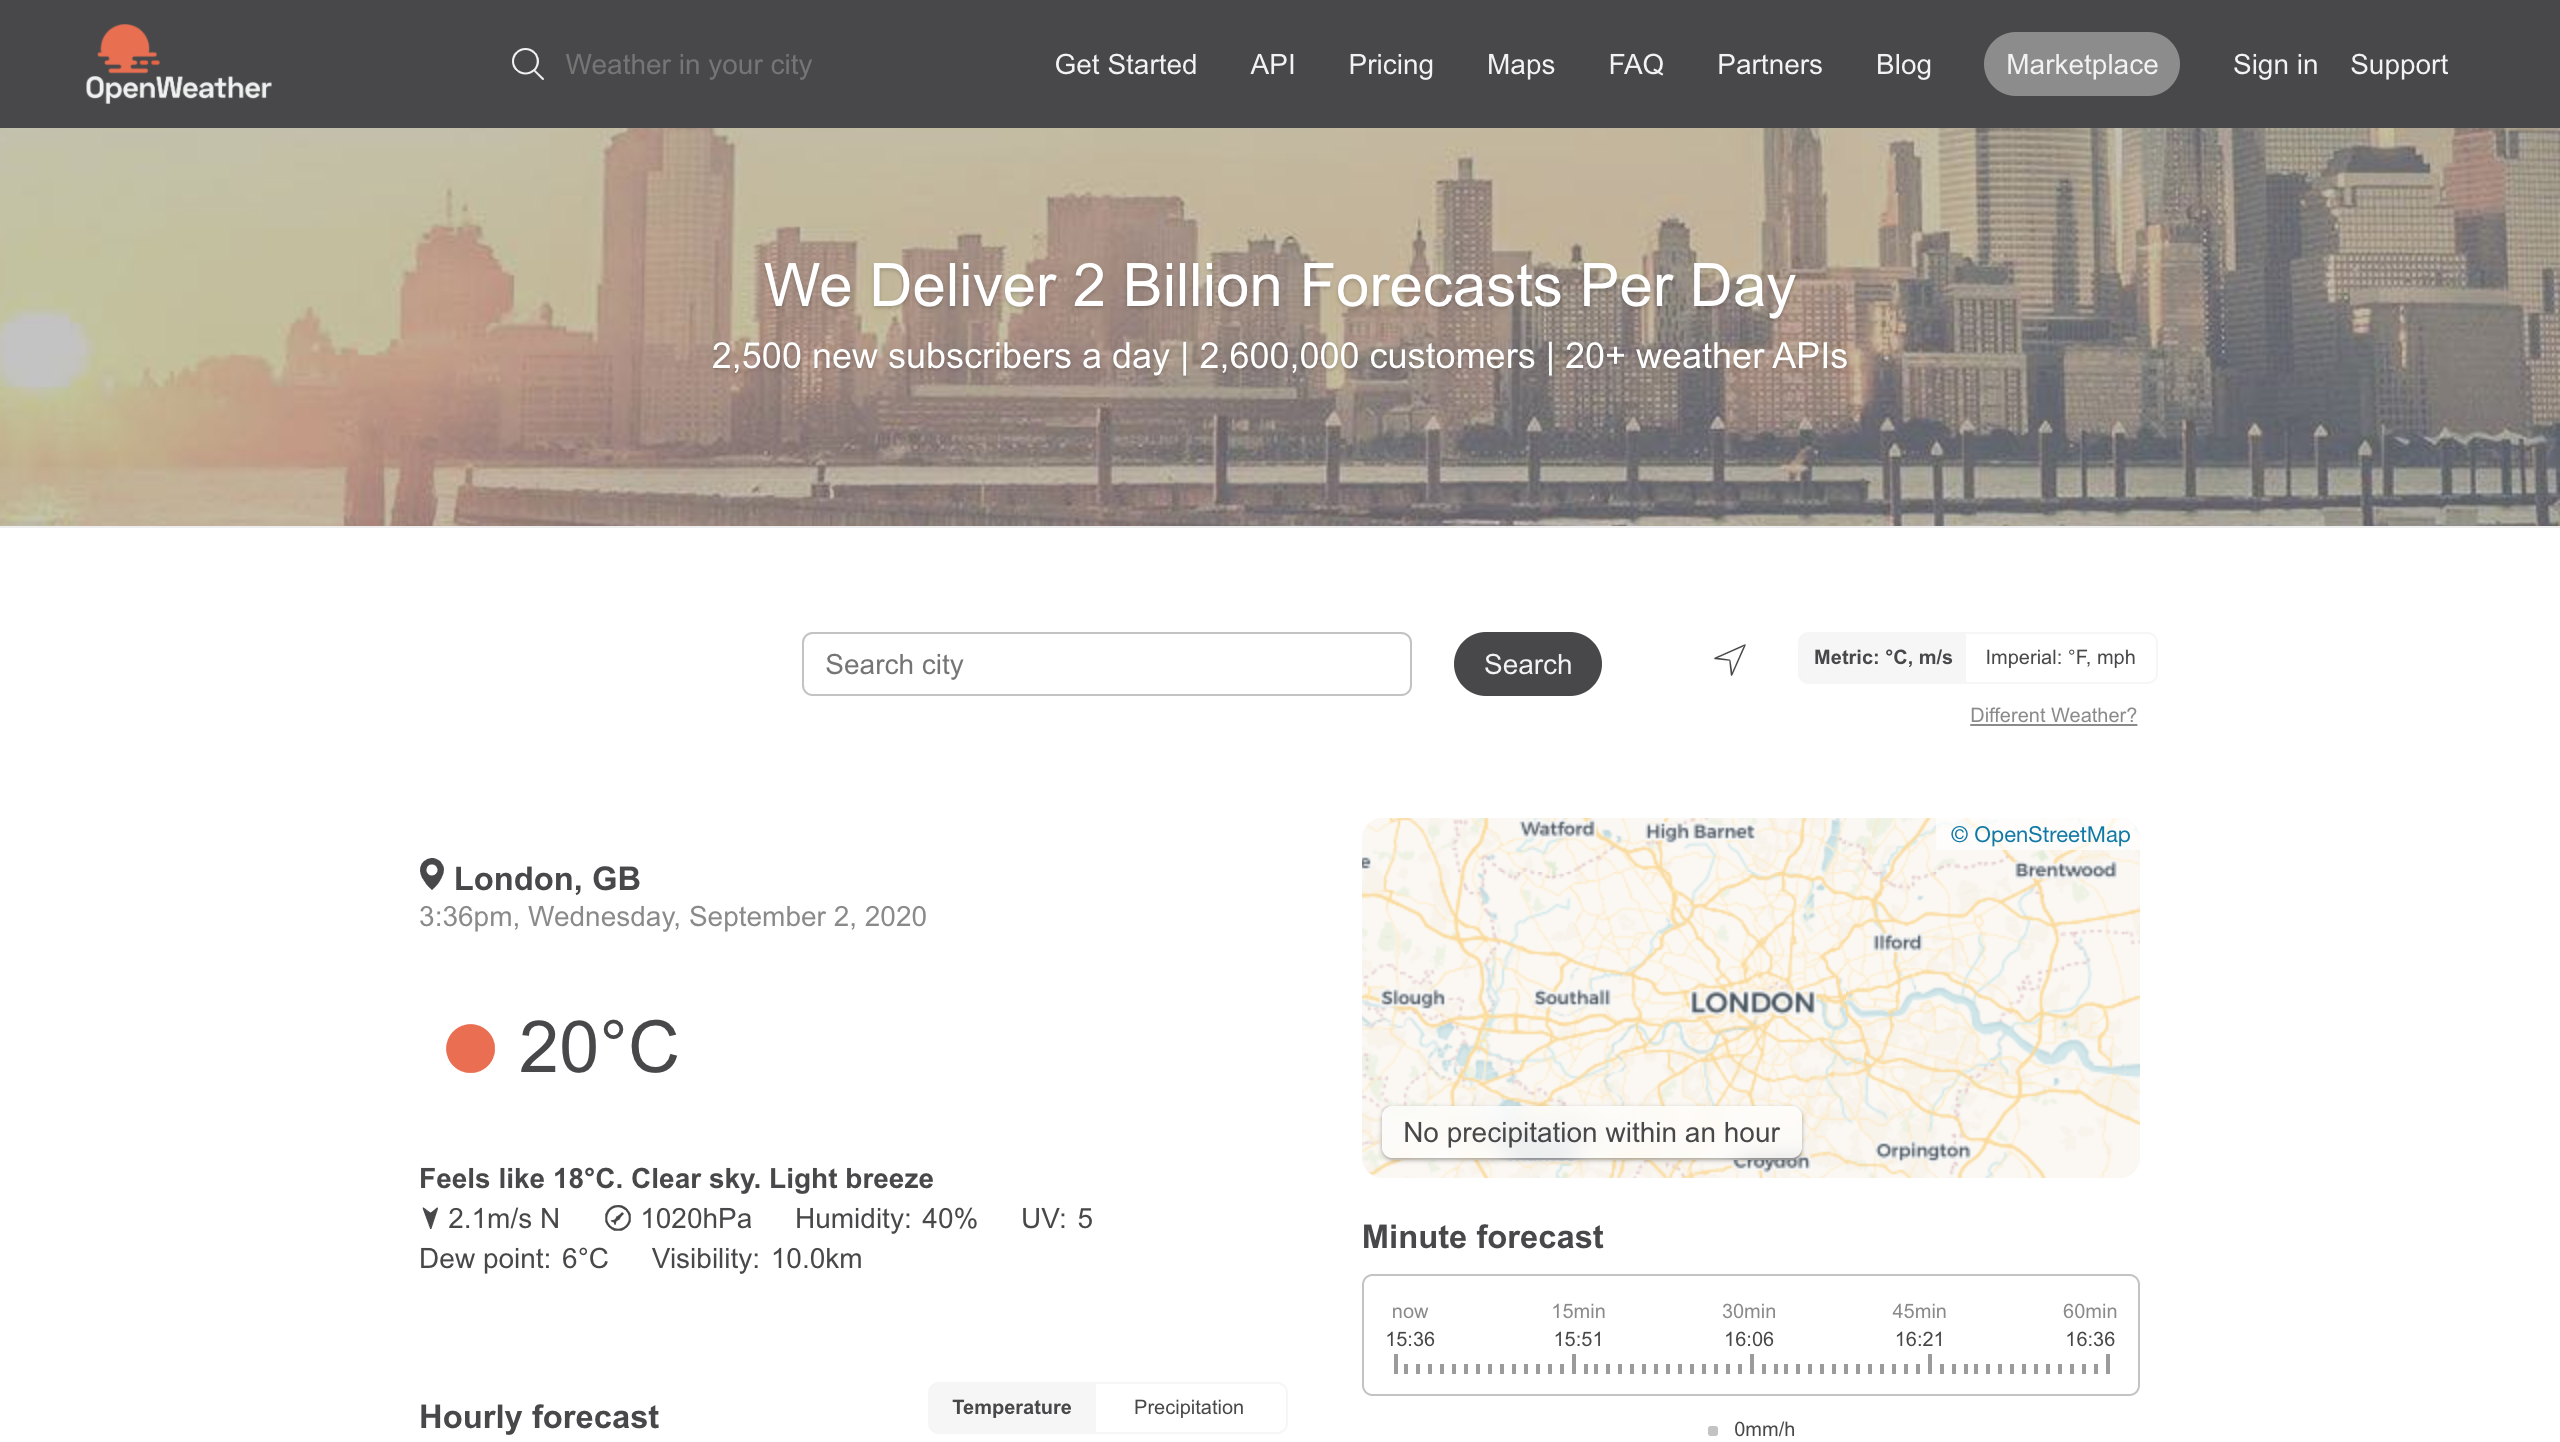
Task: Click the pressure gauge icon
Action: coord(618,1218)
